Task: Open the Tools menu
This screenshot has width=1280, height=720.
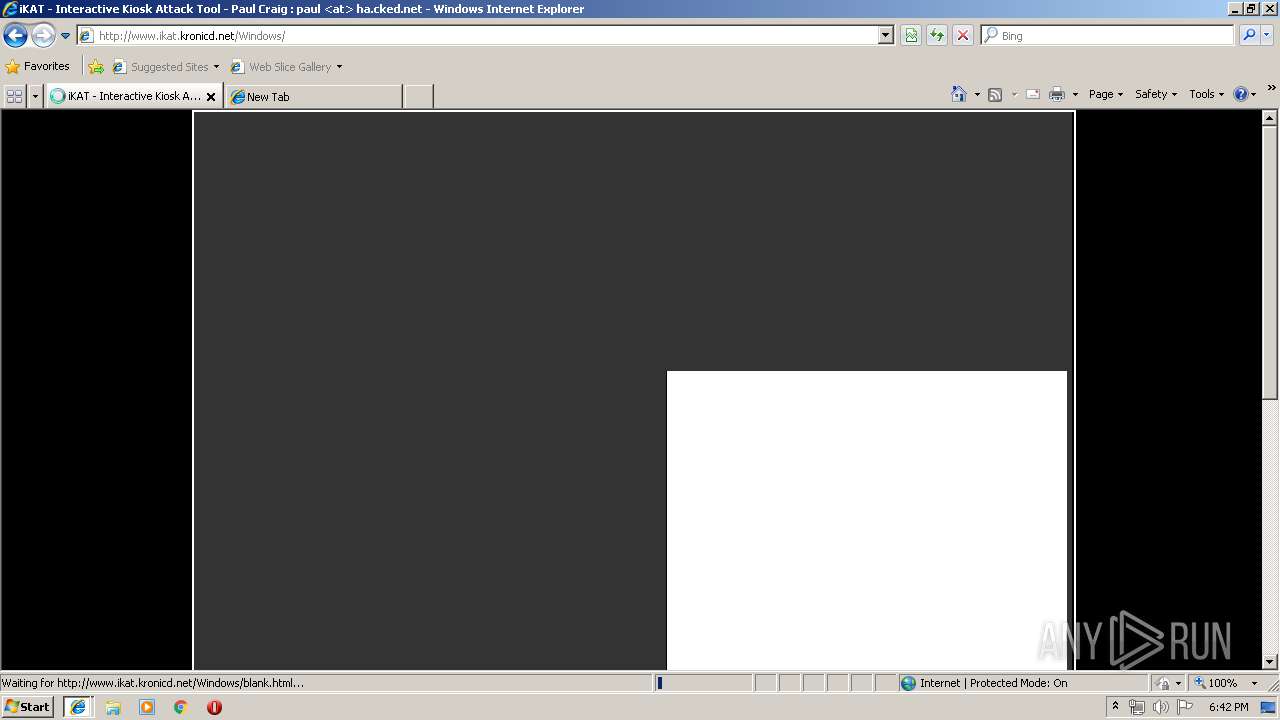Action: pos(1207,94)
